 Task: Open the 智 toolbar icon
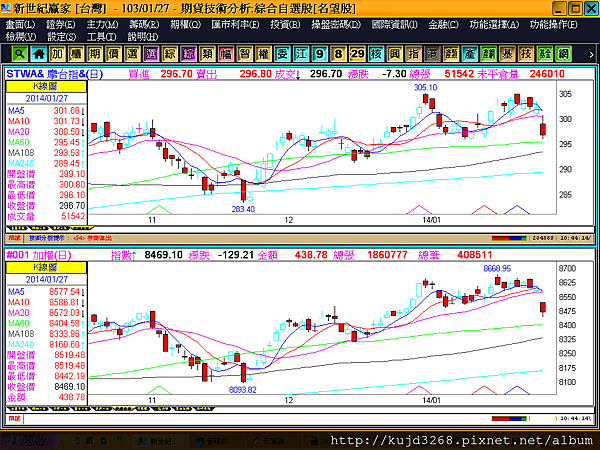pos(245,54)
